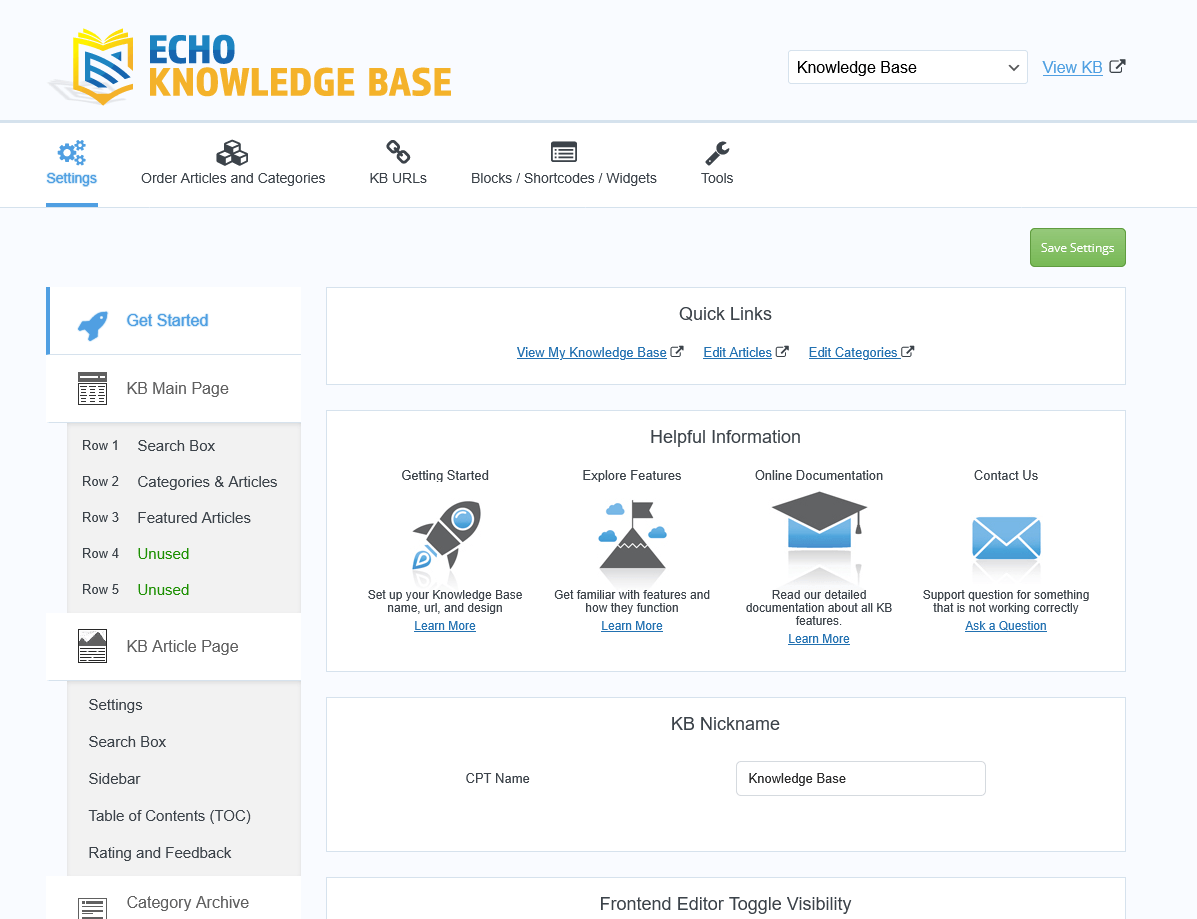The height and width of the screenshot is (919, 1197).
Task: Open the Blocks / Shortcodes / Widgets tab
Action: (563, 165)
